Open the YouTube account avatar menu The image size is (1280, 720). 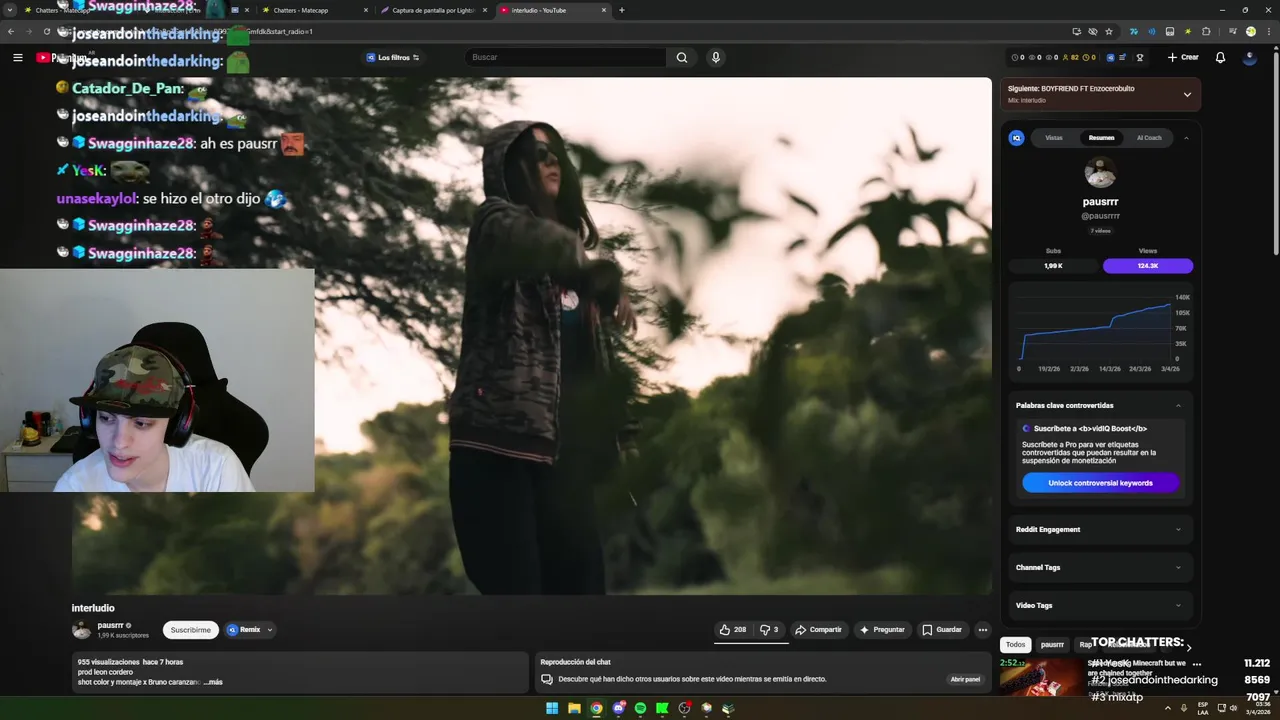point(1250,57)
